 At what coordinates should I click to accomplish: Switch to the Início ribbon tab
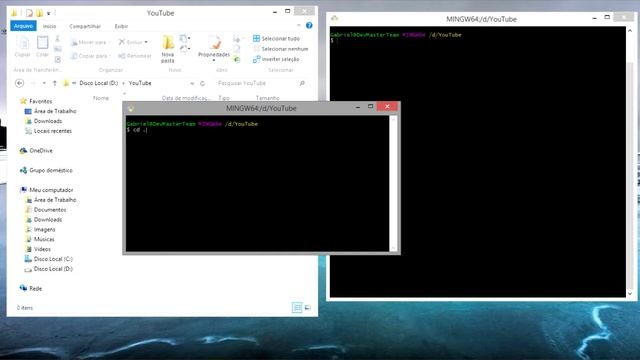click(49, 26)
